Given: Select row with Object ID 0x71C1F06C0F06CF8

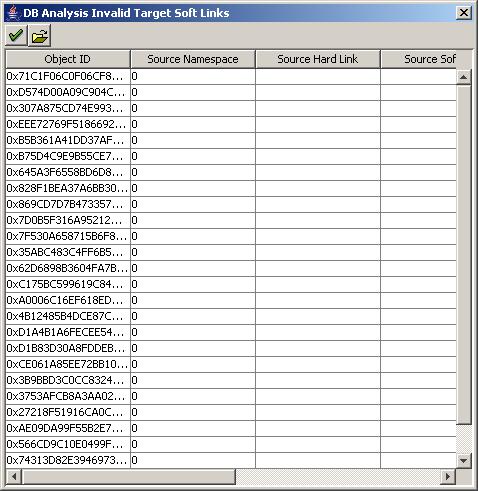Looking at the screenshot, I should pyautogui.click(x=231, y=77).
